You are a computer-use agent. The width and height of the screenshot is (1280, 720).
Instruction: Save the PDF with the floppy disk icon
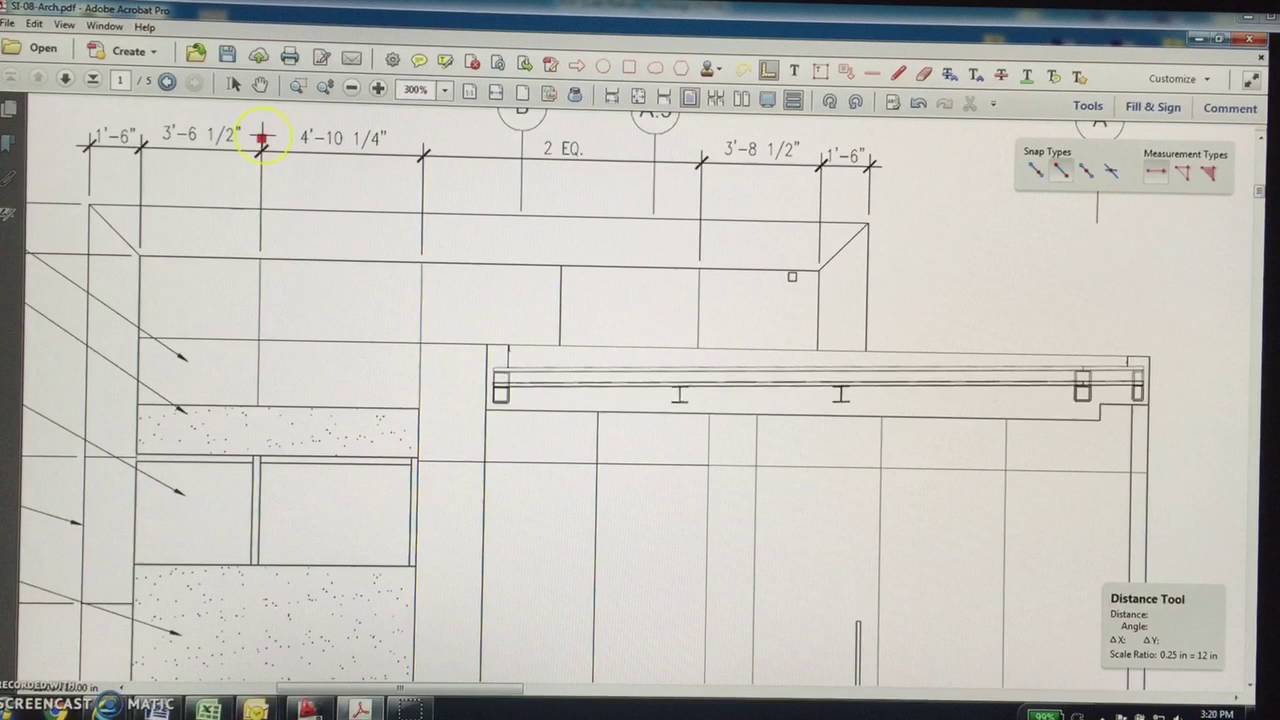tap(227, 54)
